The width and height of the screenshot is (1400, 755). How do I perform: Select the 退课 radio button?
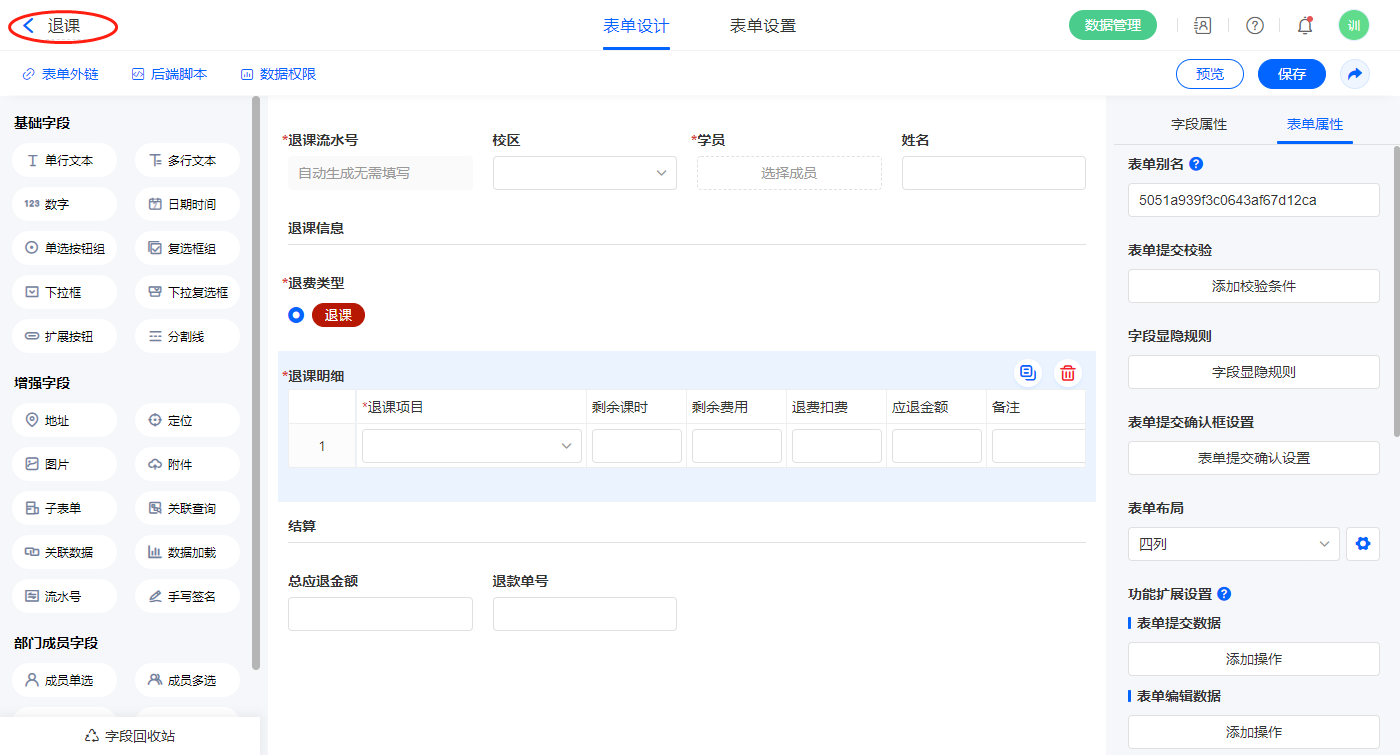(296, 316)
